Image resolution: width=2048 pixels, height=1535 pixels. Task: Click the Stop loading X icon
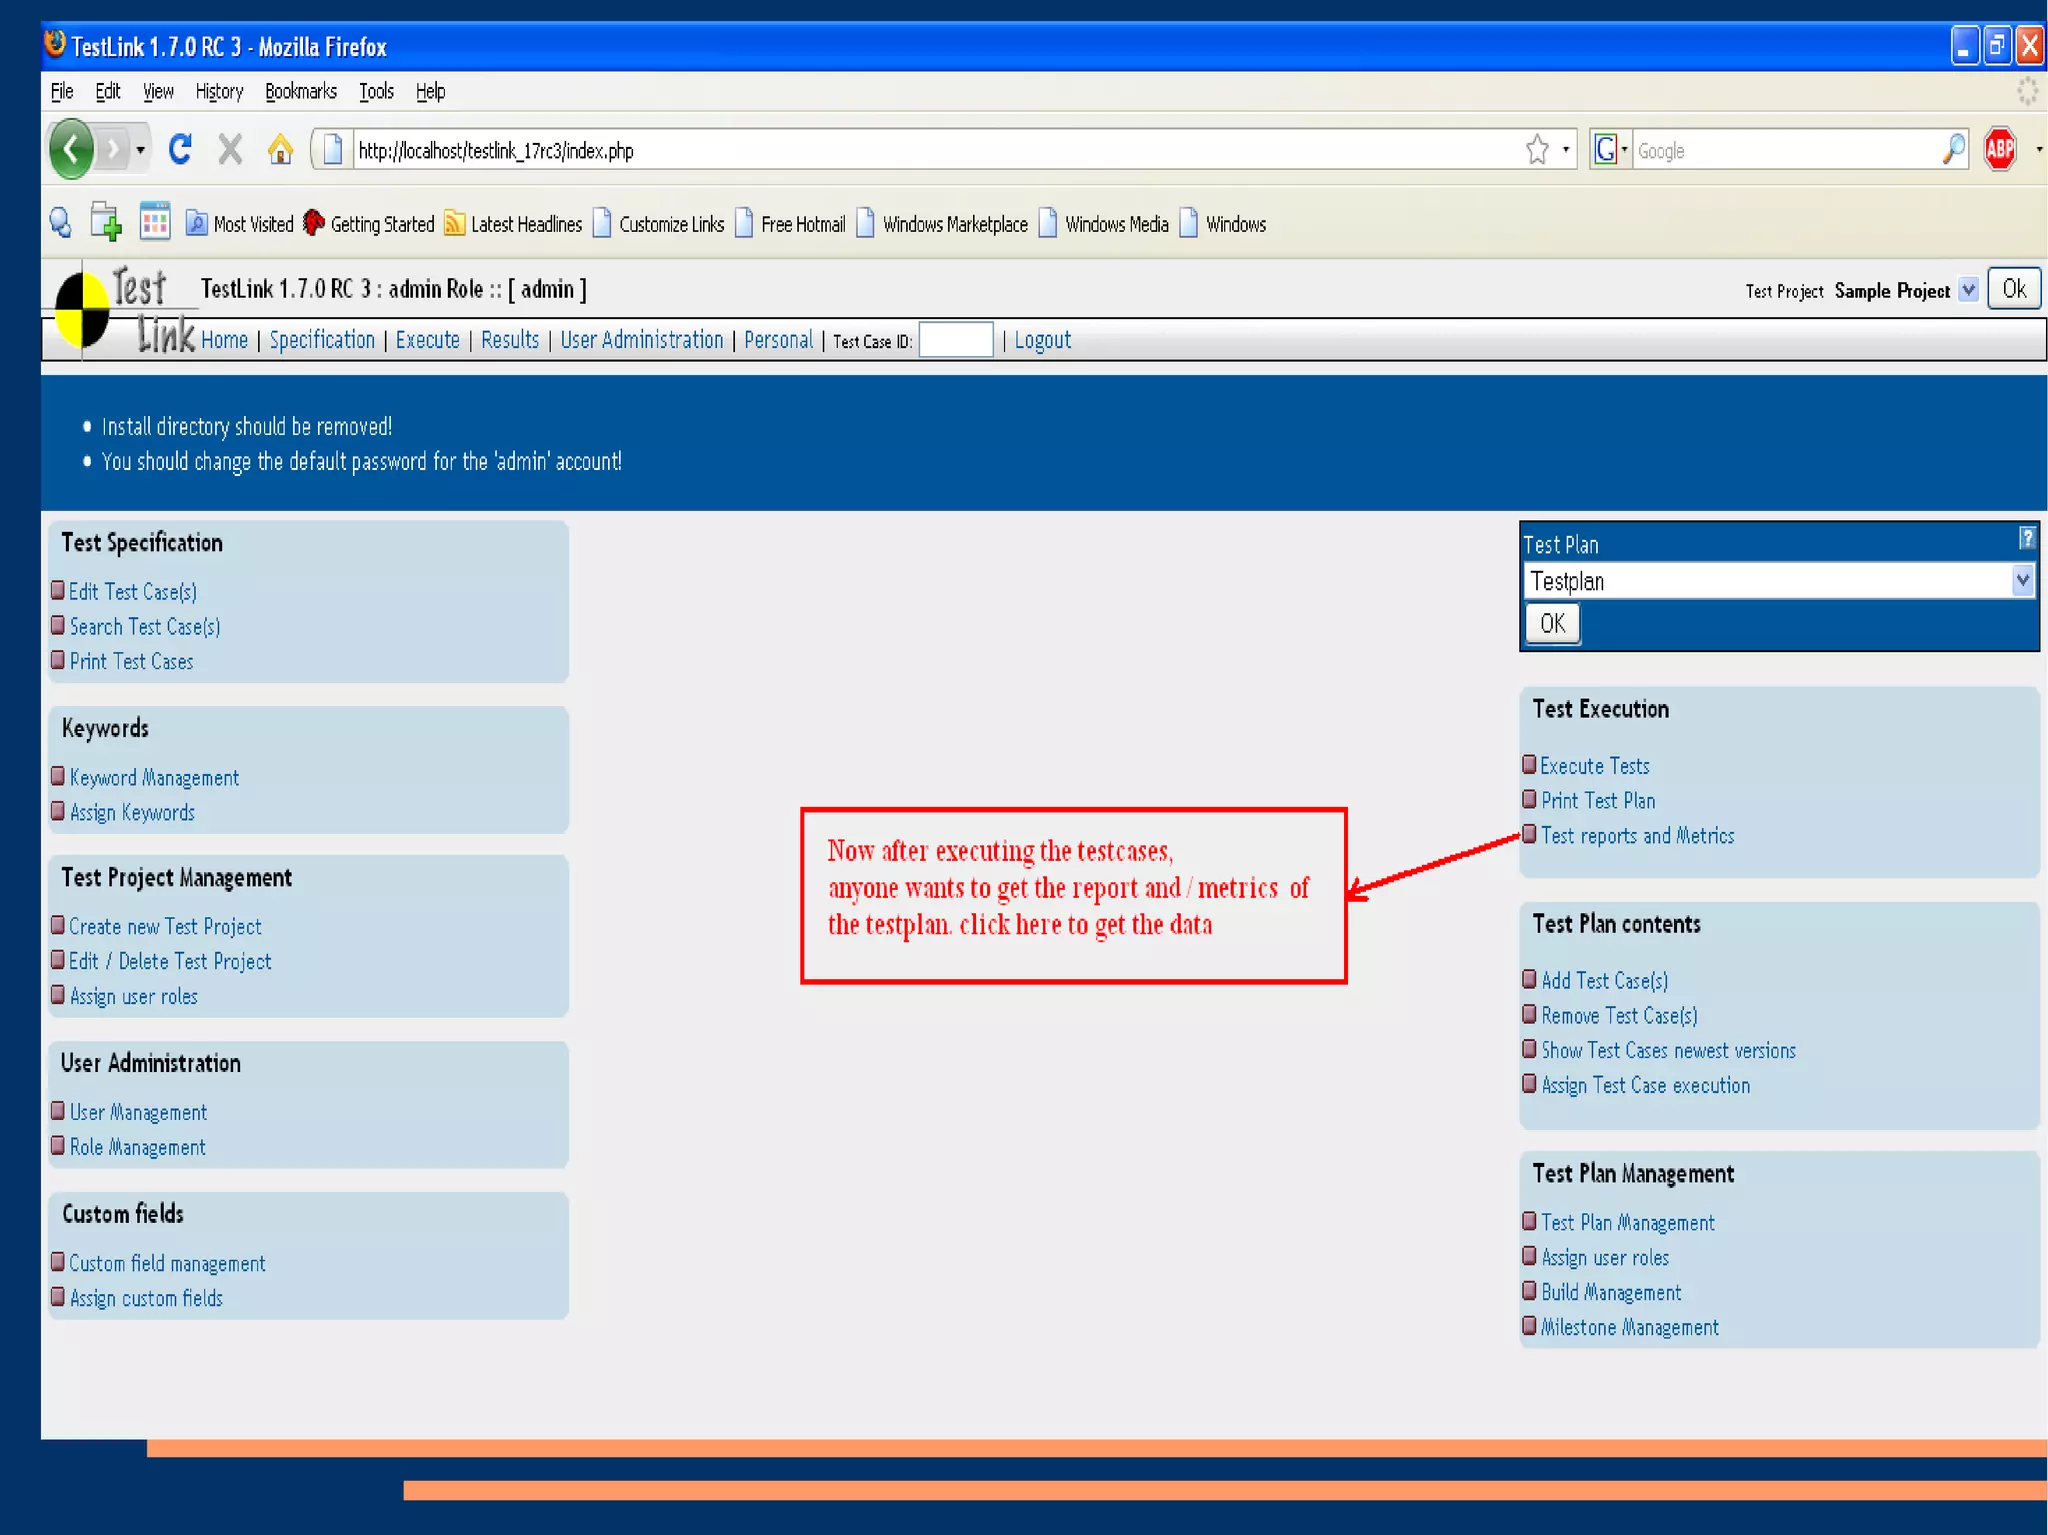(231, 150)
